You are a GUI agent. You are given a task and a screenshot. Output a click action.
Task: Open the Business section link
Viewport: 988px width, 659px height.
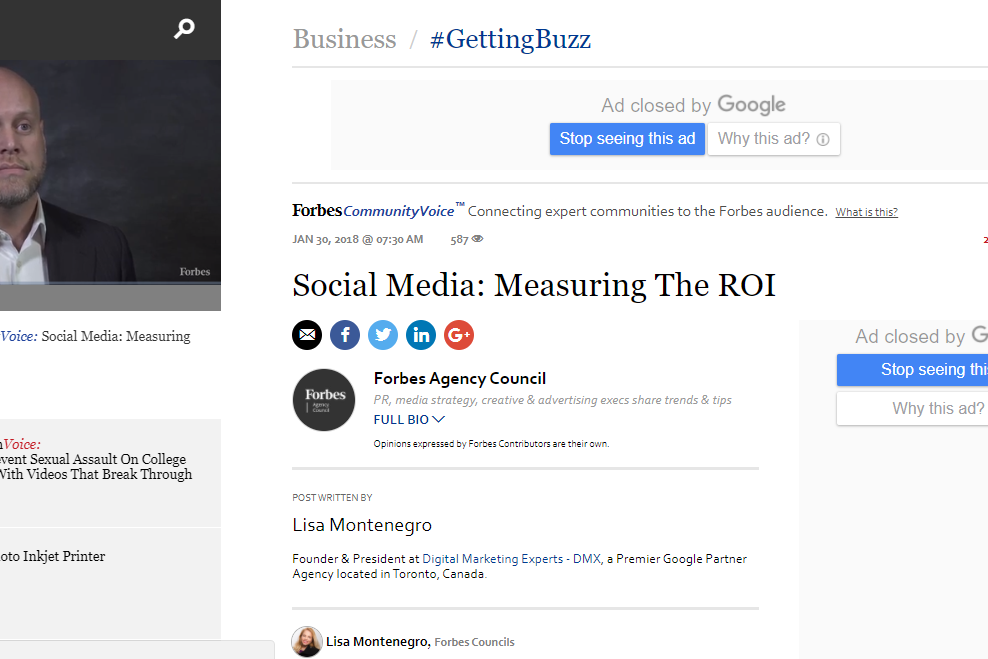coord(344,39)
